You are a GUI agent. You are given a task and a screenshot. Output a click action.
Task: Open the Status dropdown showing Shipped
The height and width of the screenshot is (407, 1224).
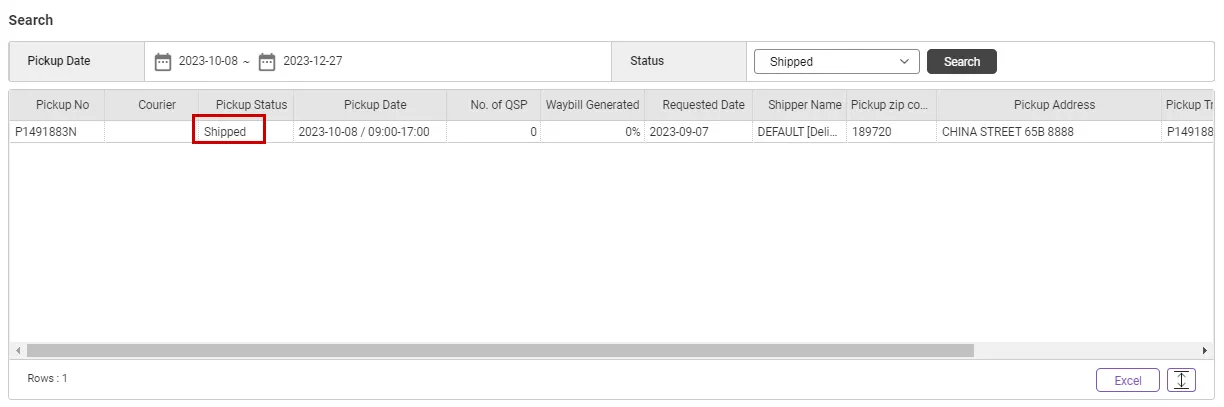(836, 62)
